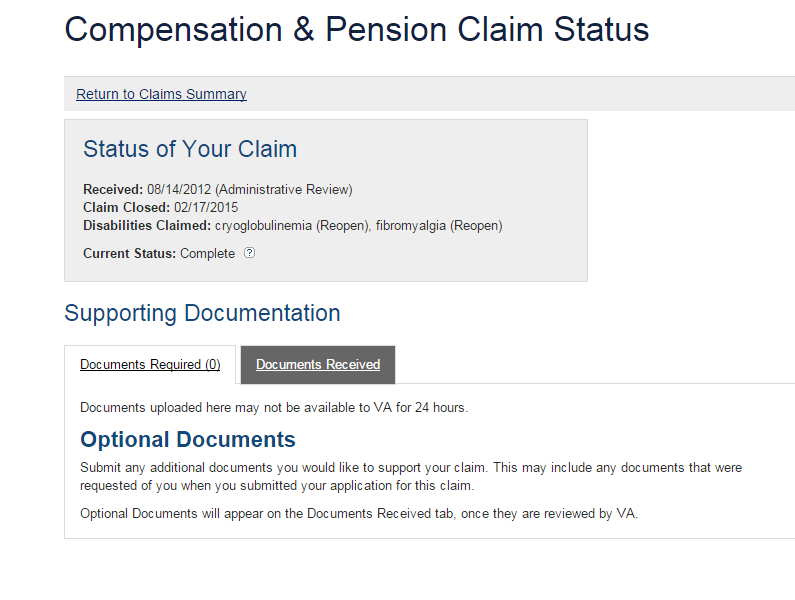This screenshot has width=795, height=600.
Task: Open the Return to Claims Summary link
Action: coord(161,94)
